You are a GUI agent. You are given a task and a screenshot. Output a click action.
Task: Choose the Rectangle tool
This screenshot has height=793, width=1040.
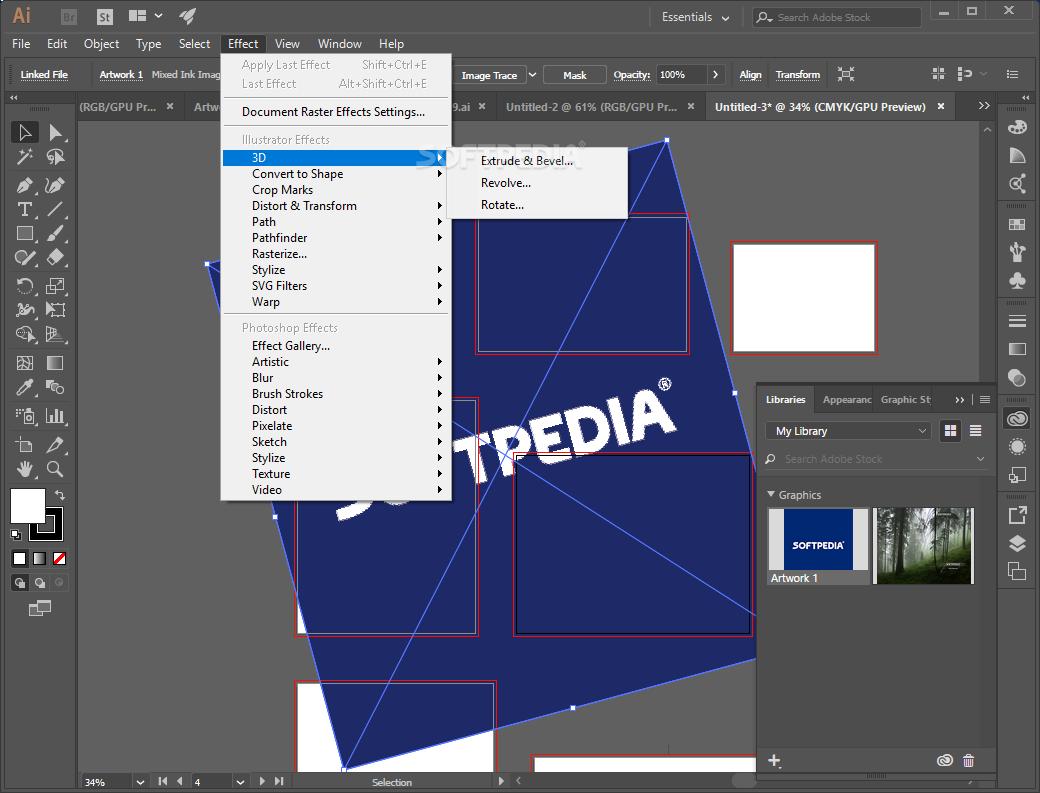coord(25,233)
